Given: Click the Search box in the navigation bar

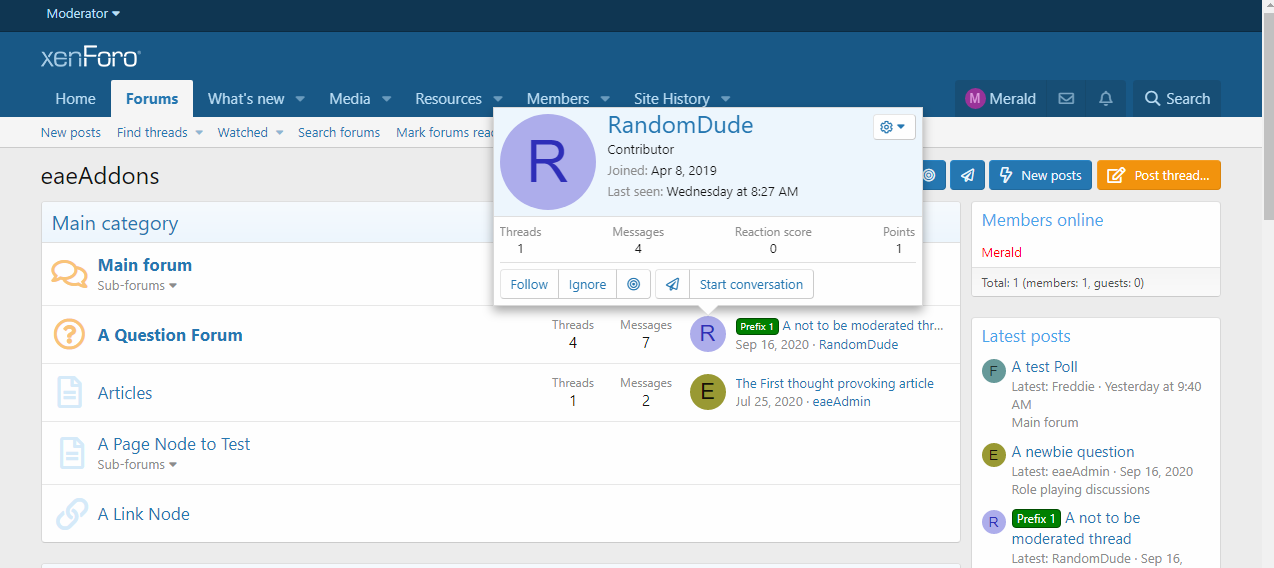Looking at the screenshot, I should pos(1176,99).
